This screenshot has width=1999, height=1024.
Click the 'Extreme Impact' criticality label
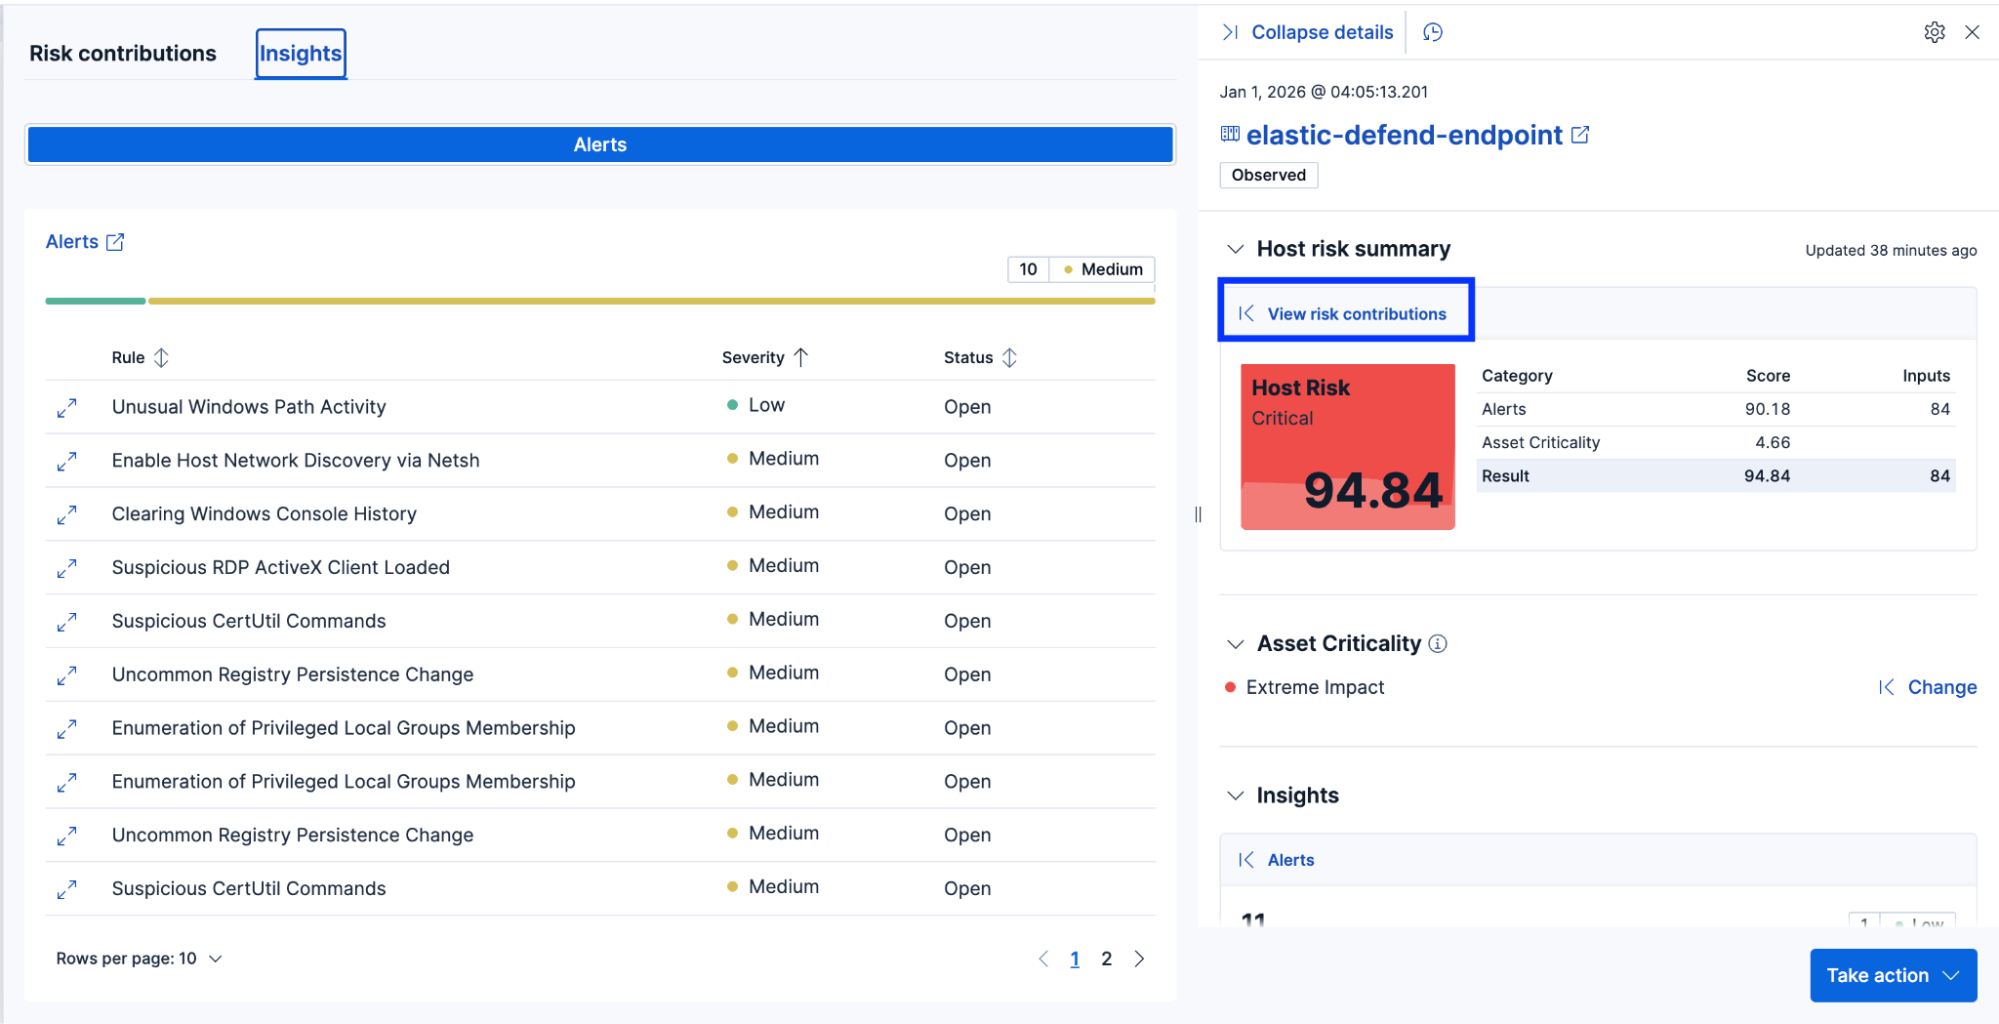(1315, 687)
